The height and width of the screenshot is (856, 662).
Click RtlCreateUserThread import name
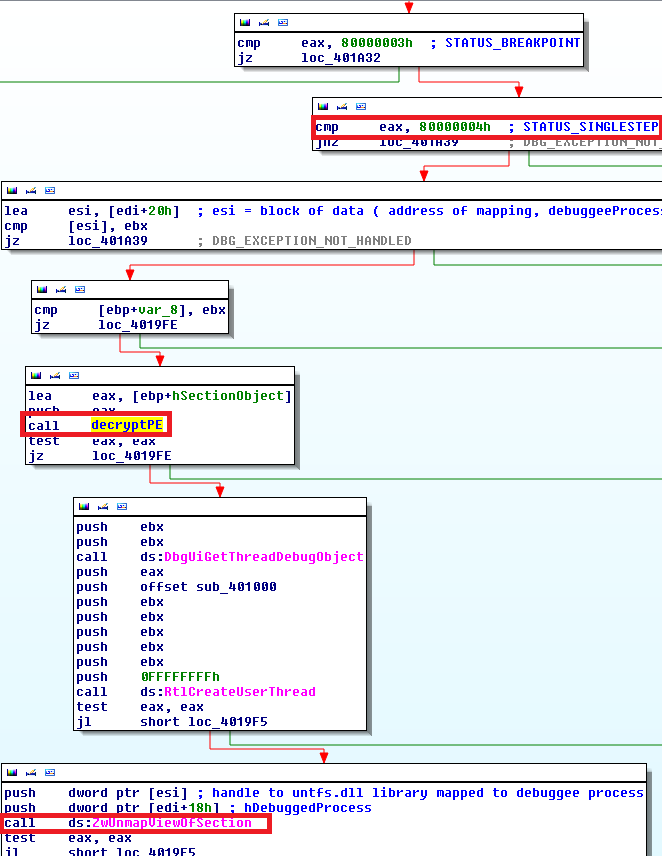(240, 692)
